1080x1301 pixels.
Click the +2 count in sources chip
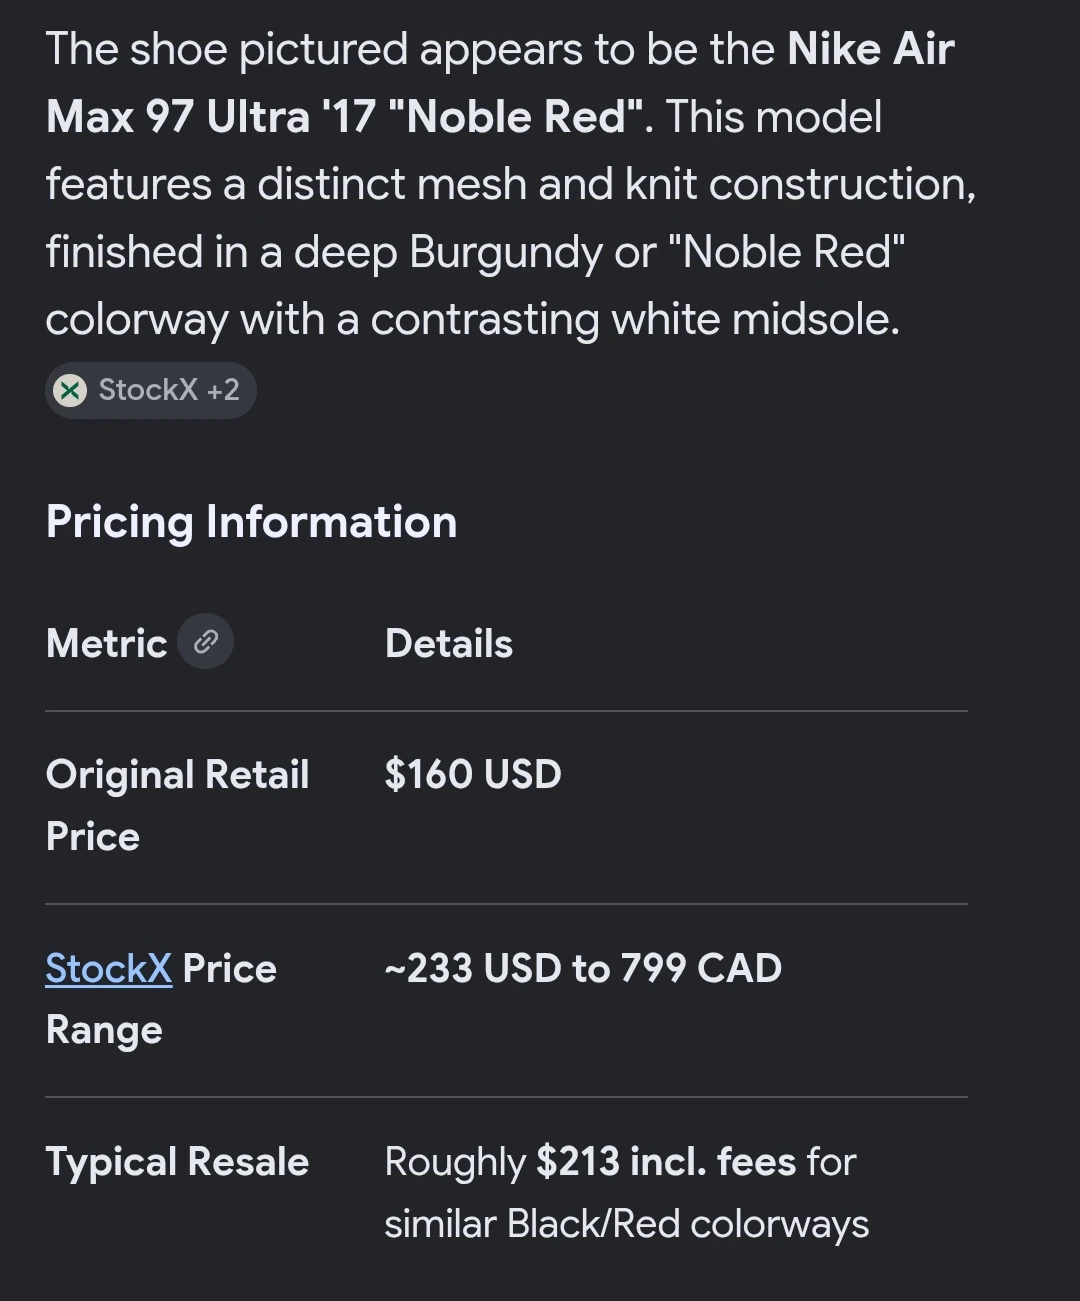point(223,390)
